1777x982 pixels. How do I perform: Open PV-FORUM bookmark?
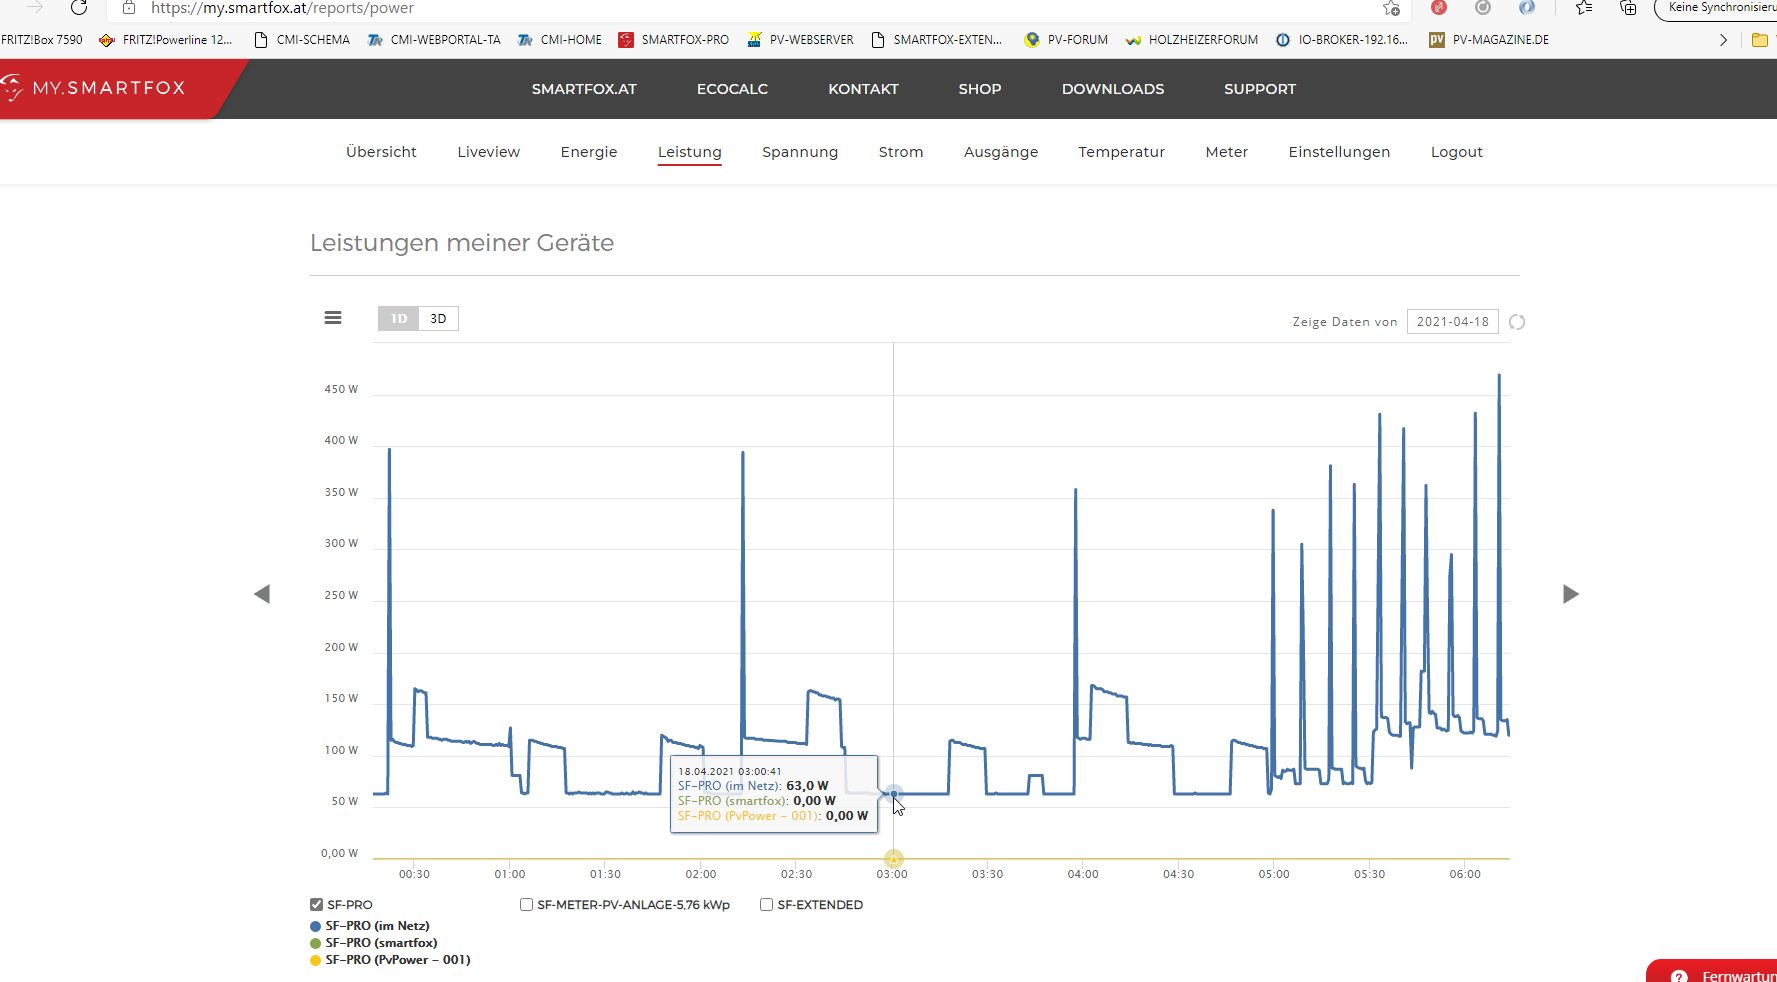point(1066,40)
